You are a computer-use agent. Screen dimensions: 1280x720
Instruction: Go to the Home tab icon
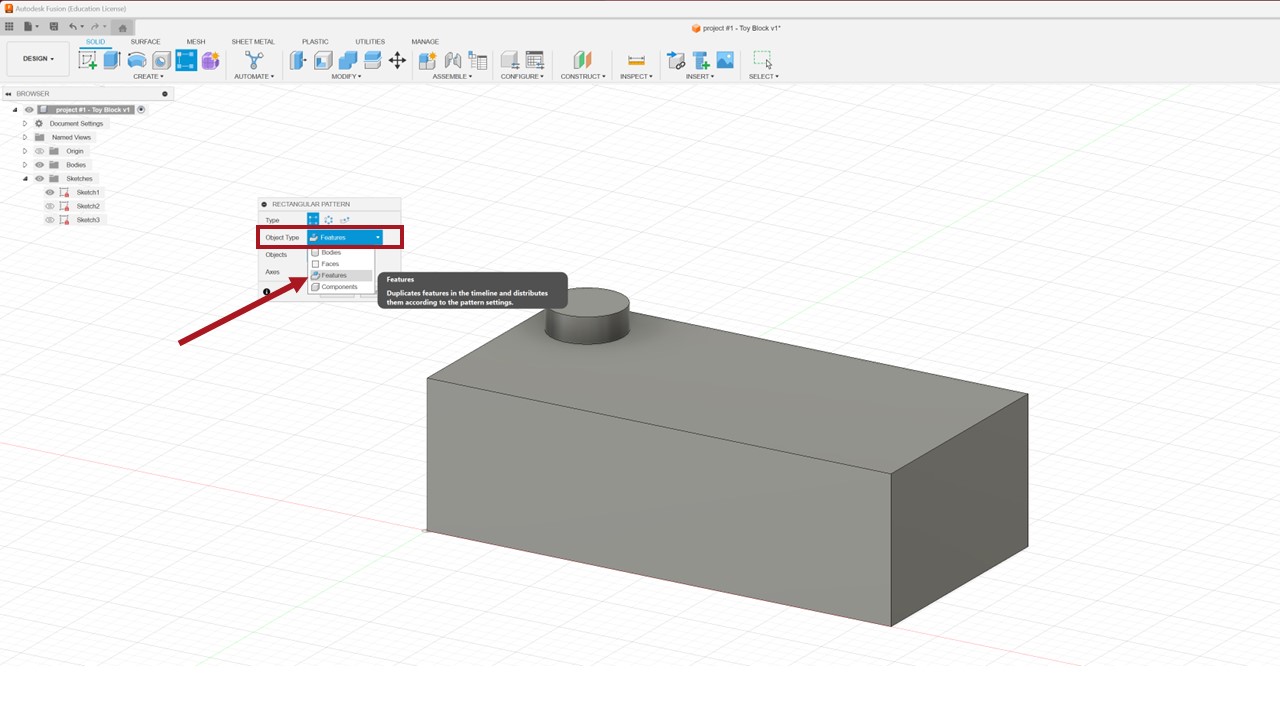(122, 28)
